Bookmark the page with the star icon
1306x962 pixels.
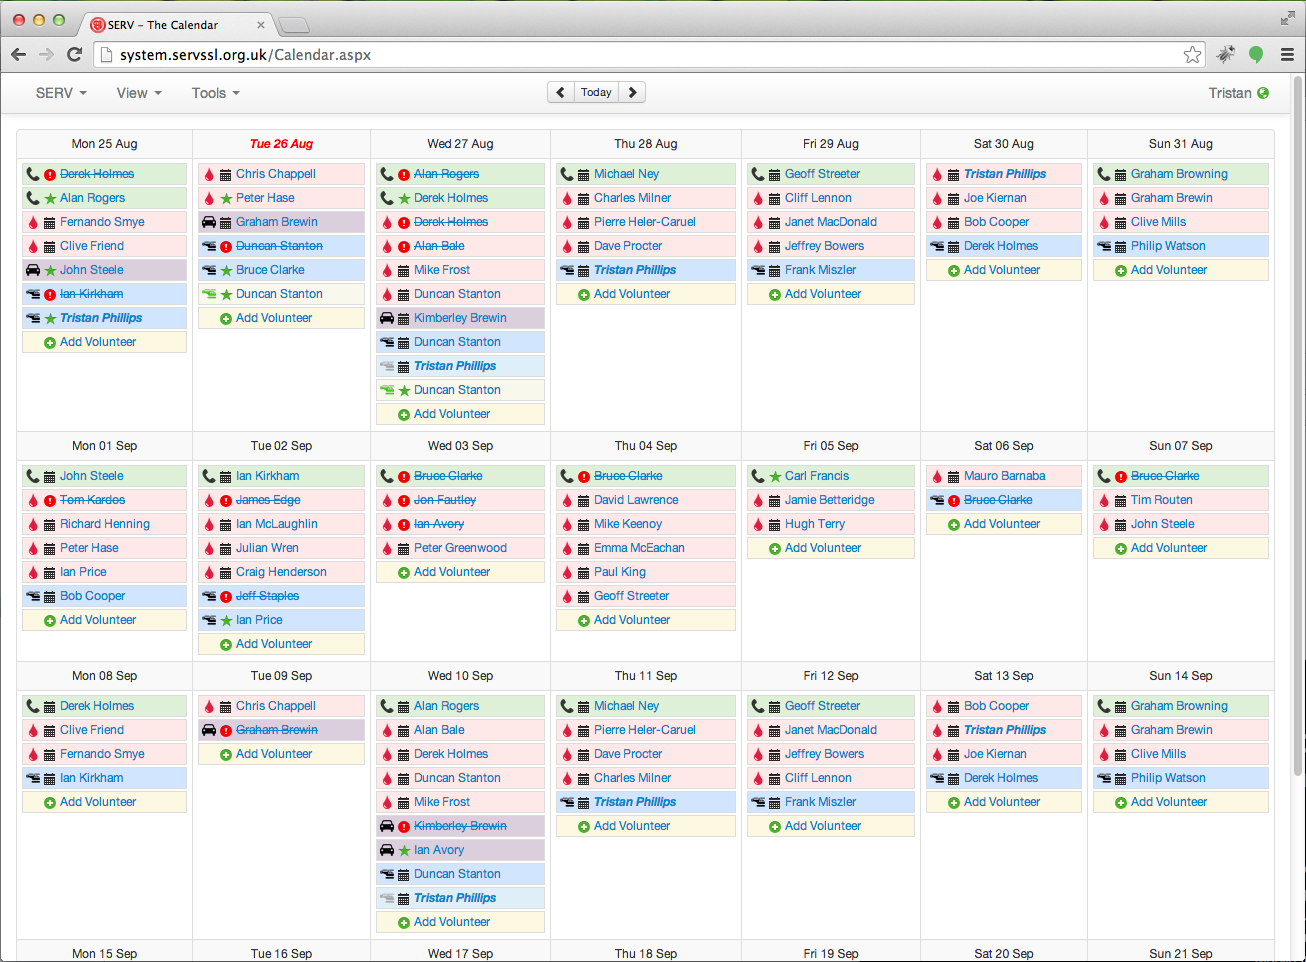(x=1192, y=55)
